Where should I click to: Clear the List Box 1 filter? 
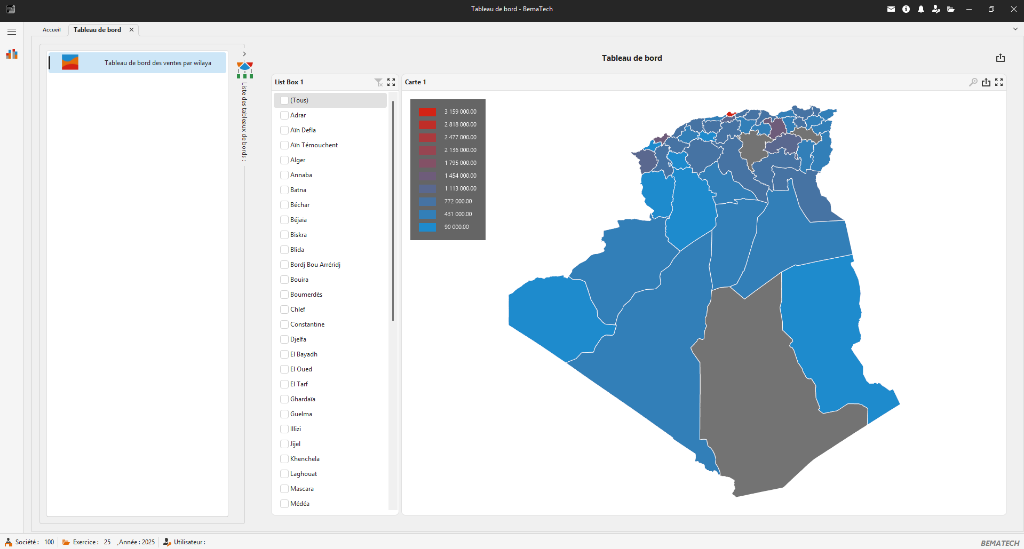[x=378, y=82]
